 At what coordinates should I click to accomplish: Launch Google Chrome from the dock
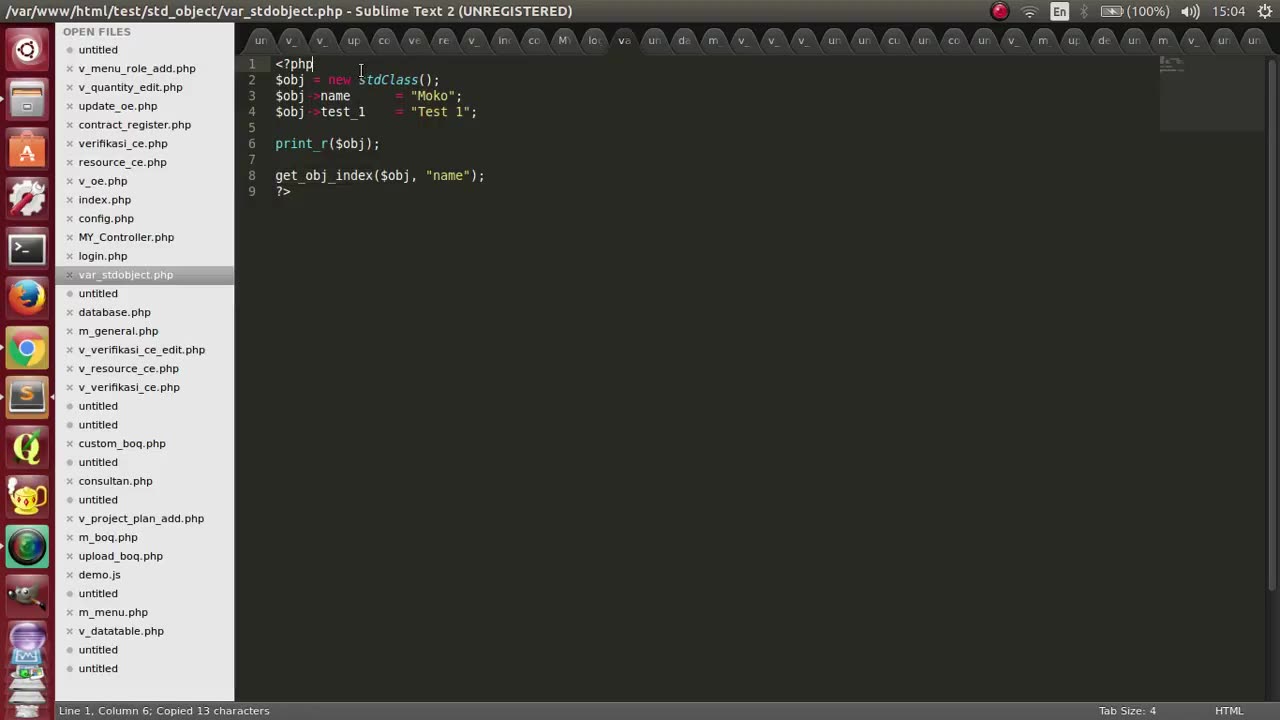(27, 348)
